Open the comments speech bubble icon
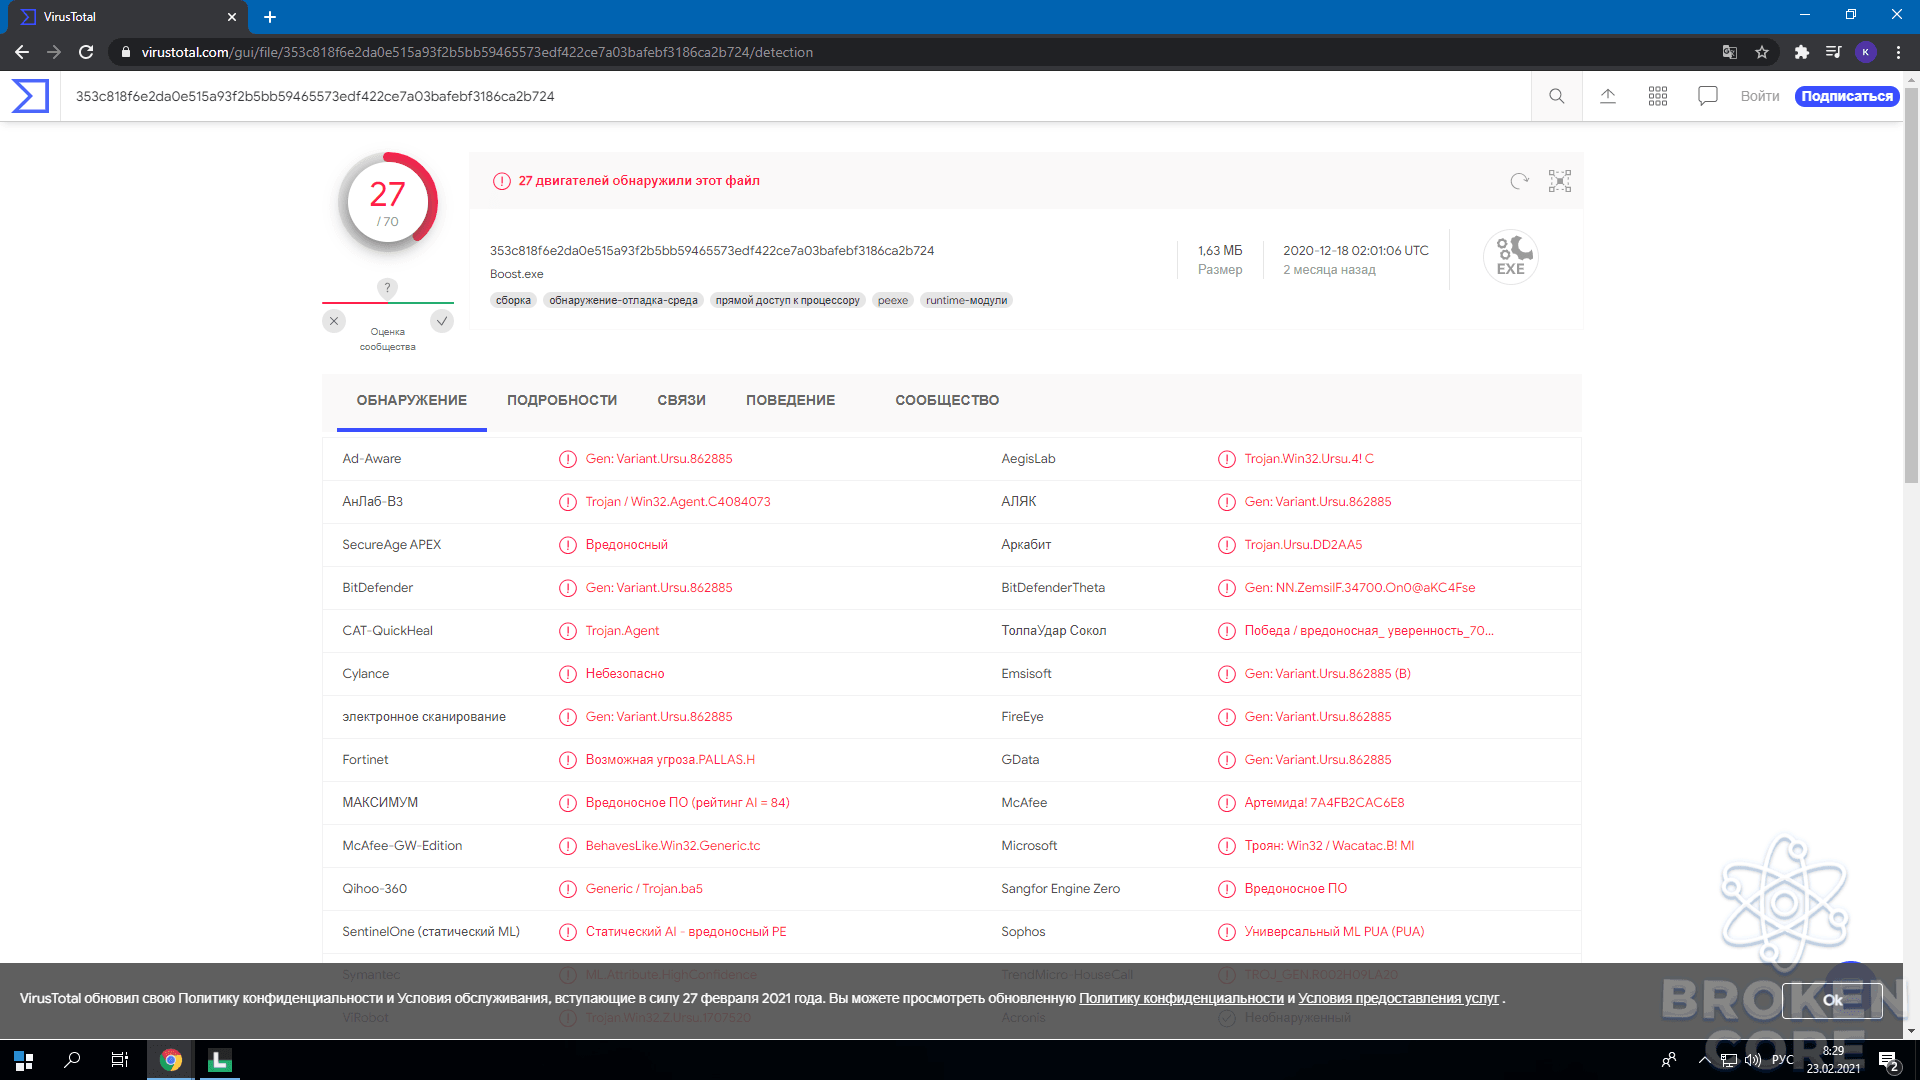The height and width of the screenshot is (1080, 1920). click(x=1708, y=96)
